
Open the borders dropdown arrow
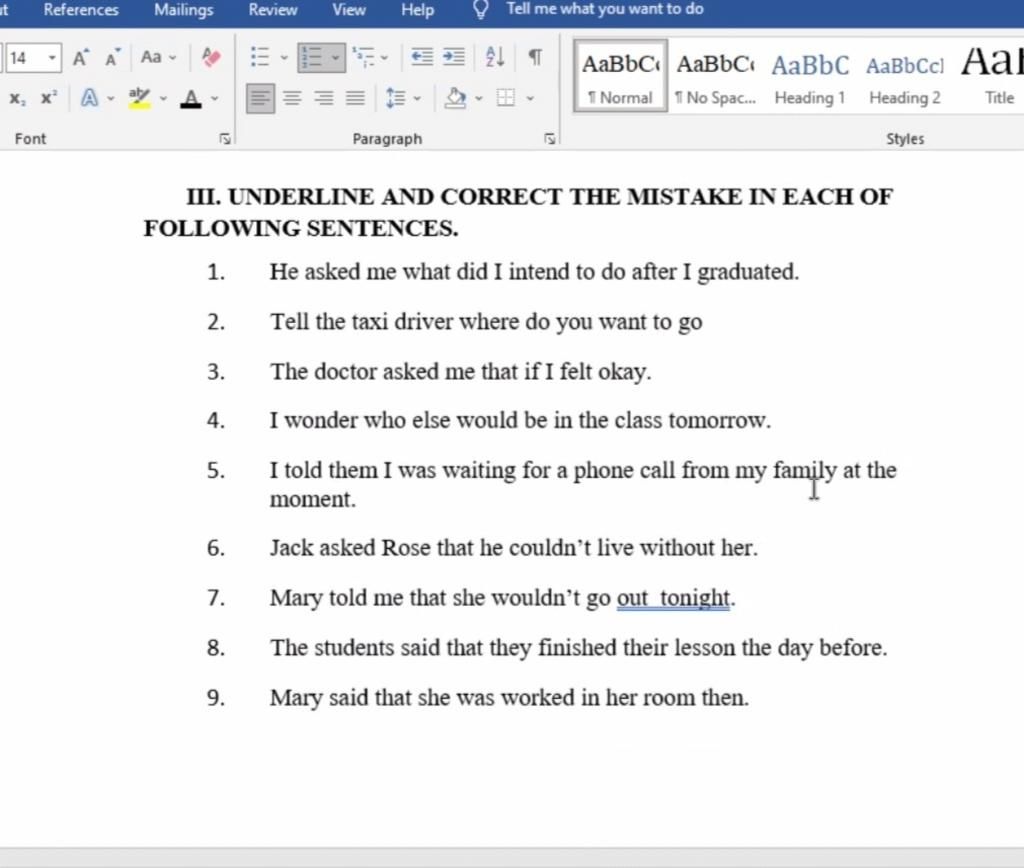tap(530, 99)
